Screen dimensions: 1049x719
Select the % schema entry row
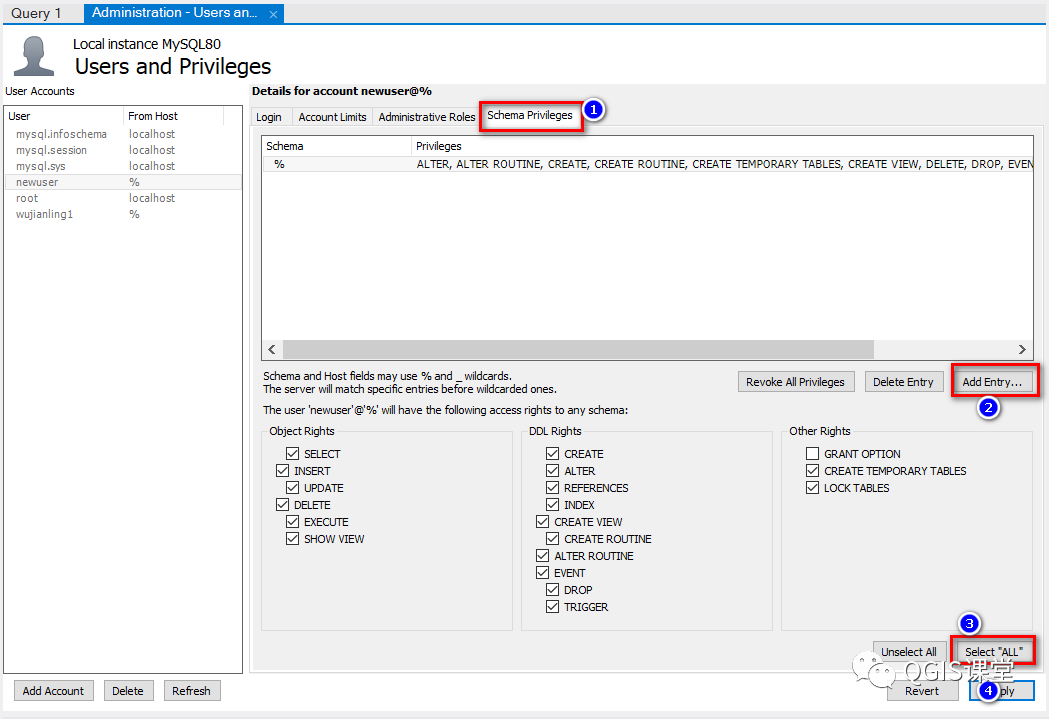(x=648, y=164)
